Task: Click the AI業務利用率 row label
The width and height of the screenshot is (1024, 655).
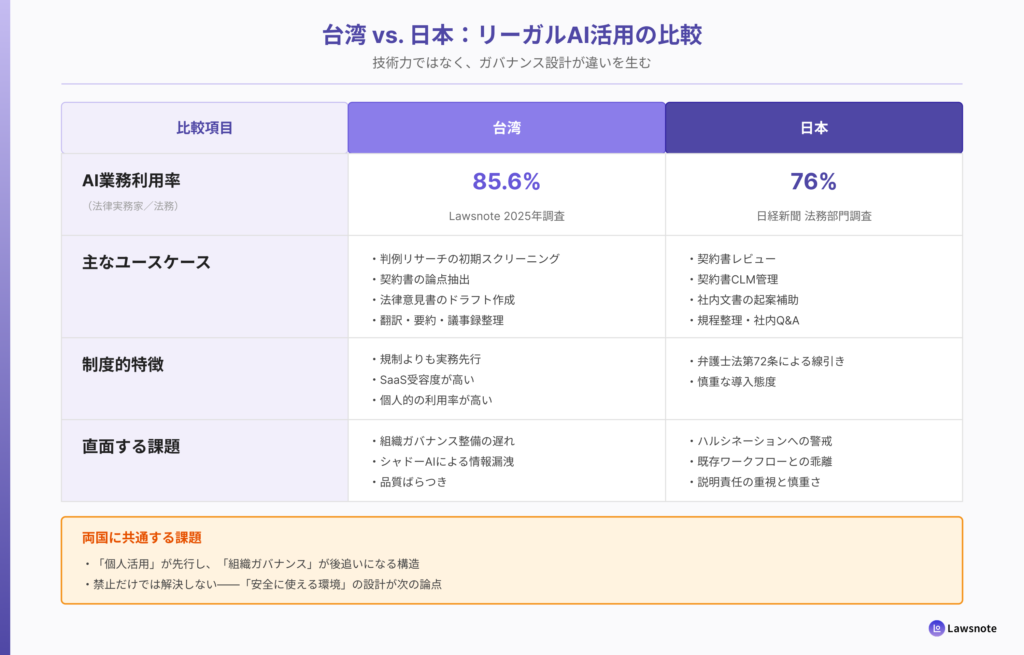Action: click(x=131, y=180)
